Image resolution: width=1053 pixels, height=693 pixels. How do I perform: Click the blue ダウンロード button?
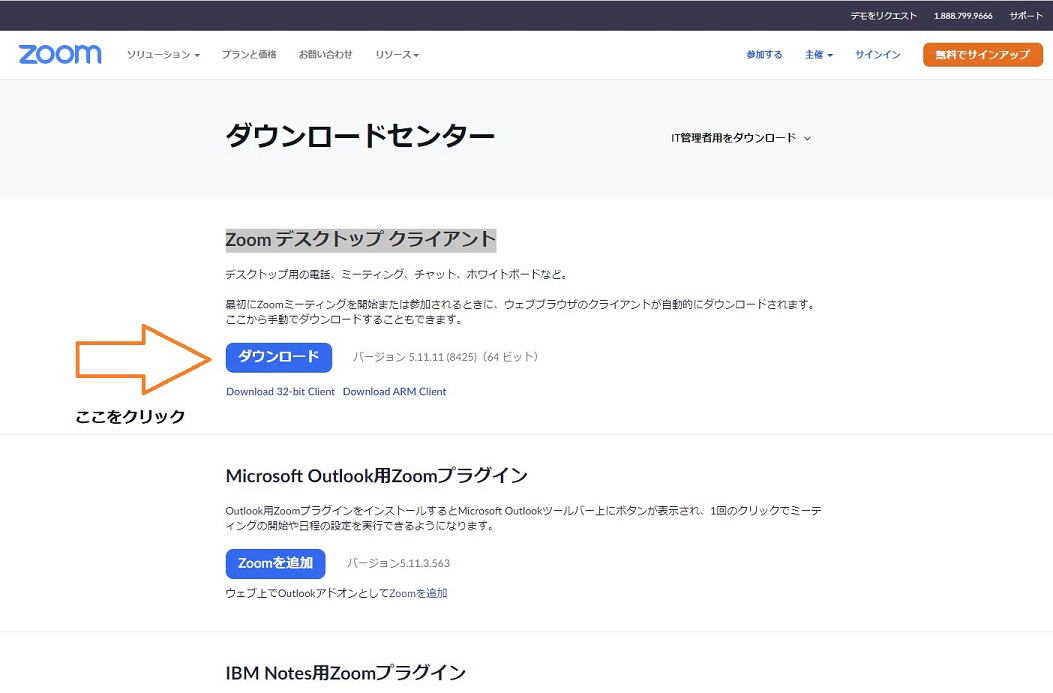click(x=279, y=357)
